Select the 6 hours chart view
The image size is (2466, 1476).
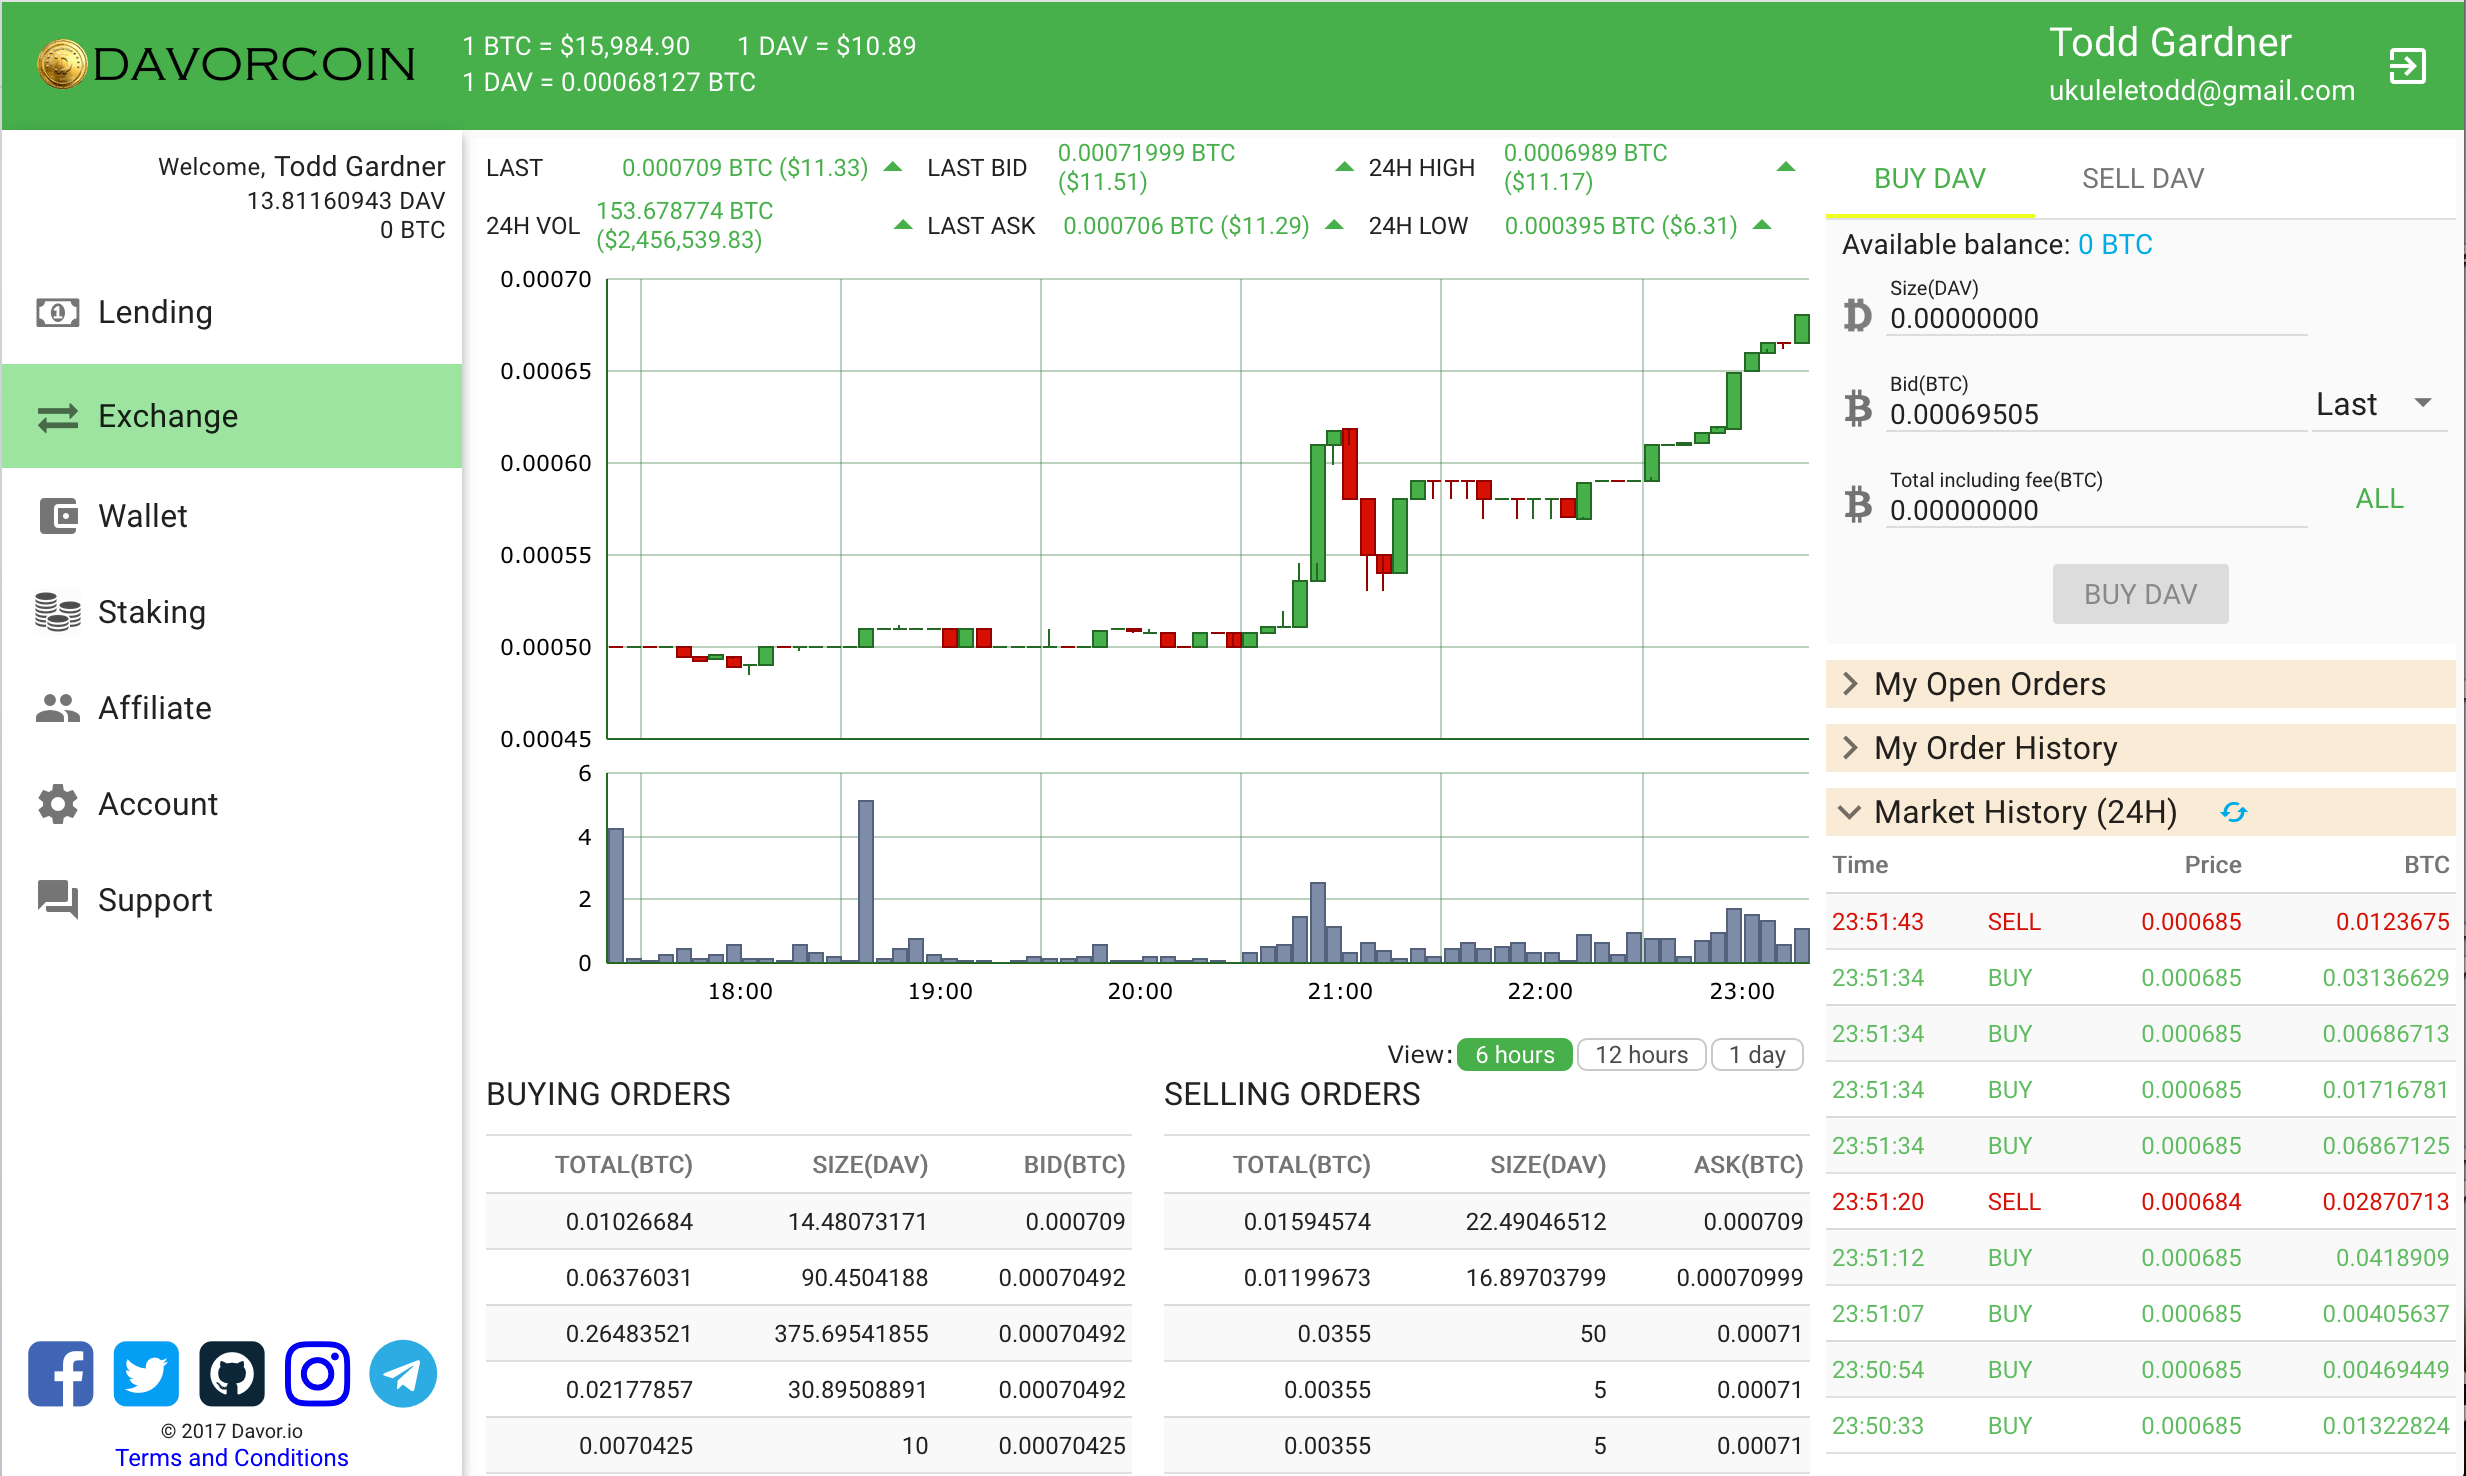pyautogui.click(x=1515, y=1055)
